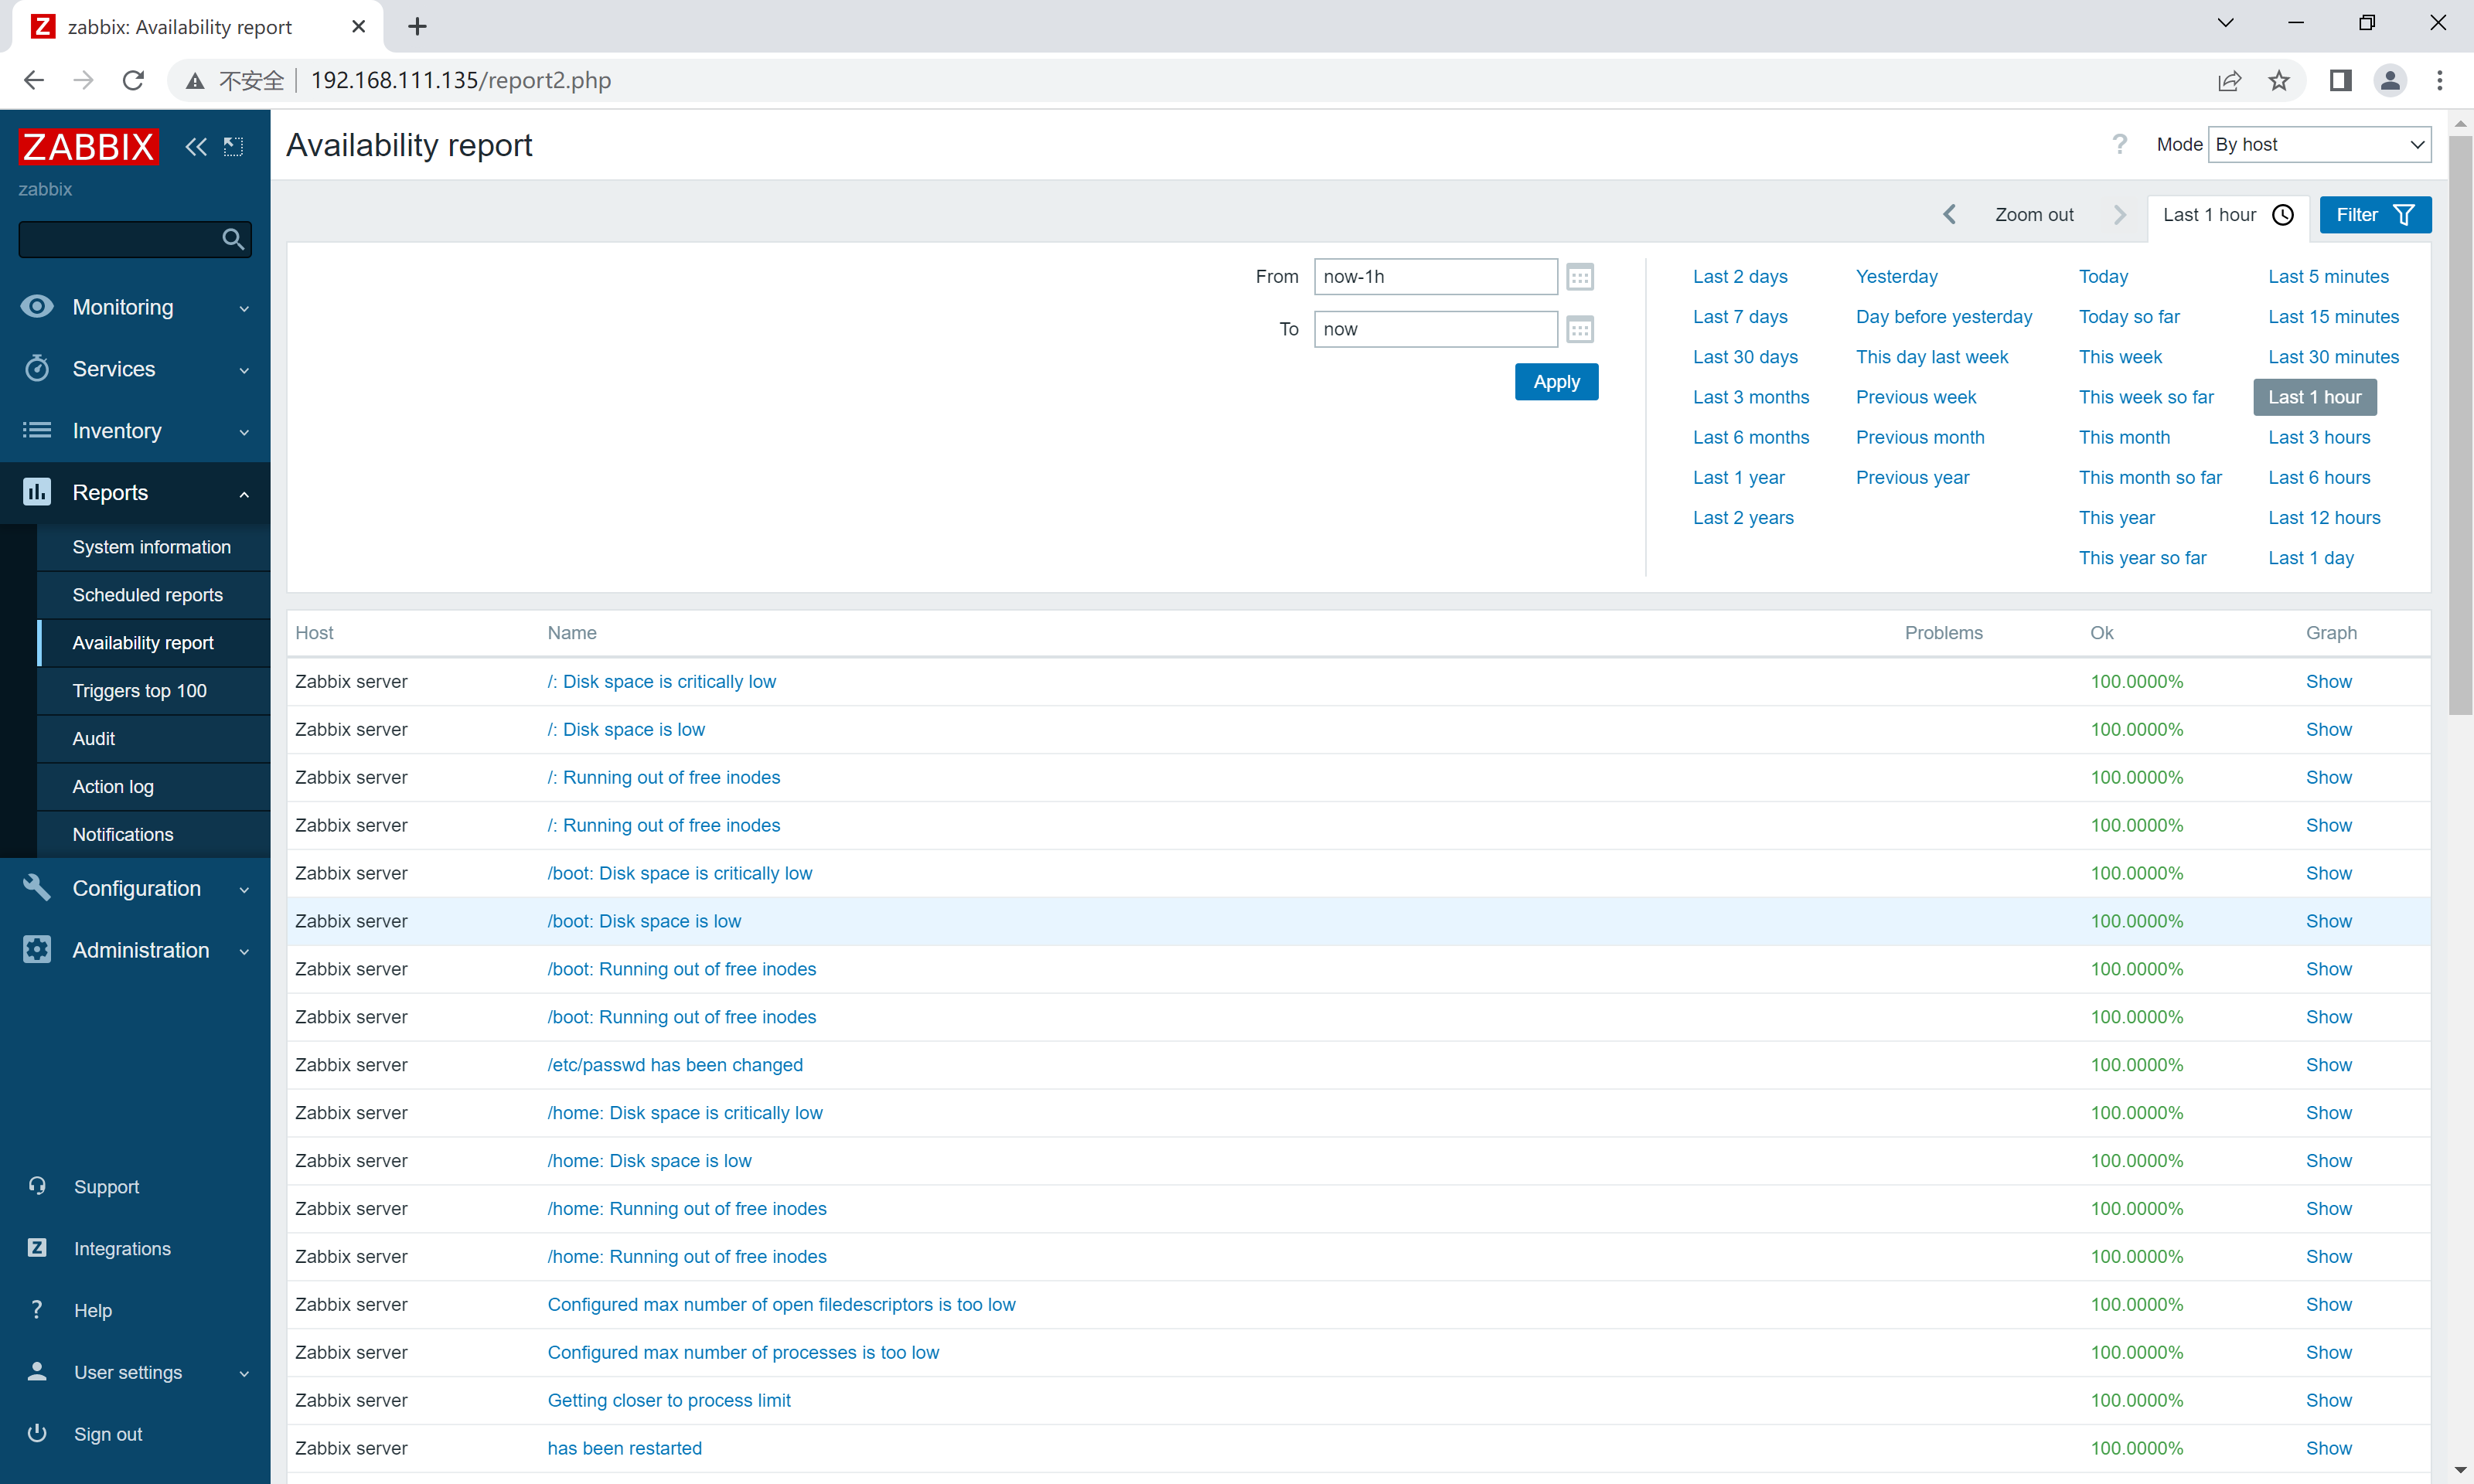This screenshot has width=2474, height=1484.
Task: Click the Configuration wrench icon
Action: point(37,887)
